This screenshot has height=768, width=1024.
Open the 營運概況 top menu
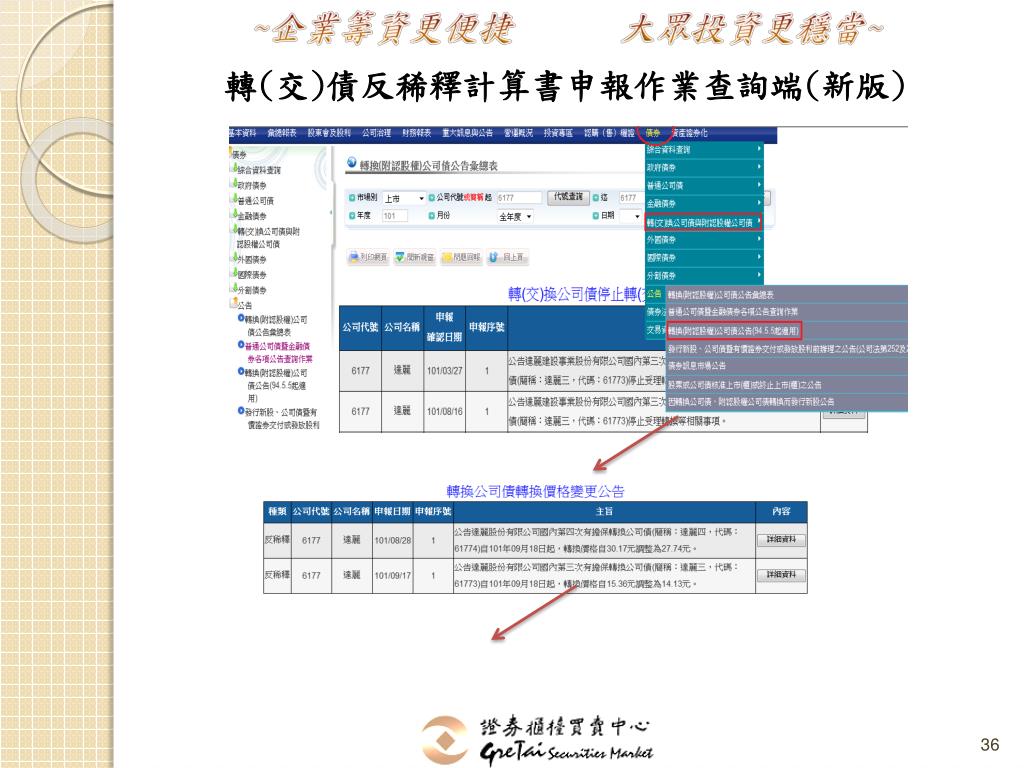click(519, 133)
